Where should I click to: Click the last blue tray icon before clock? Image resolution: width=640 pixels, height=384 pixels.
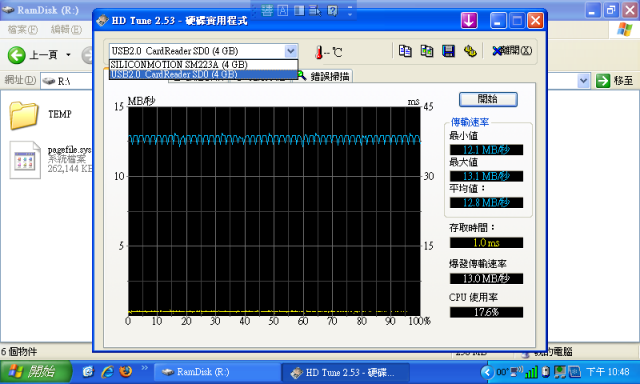pos(575,372)
